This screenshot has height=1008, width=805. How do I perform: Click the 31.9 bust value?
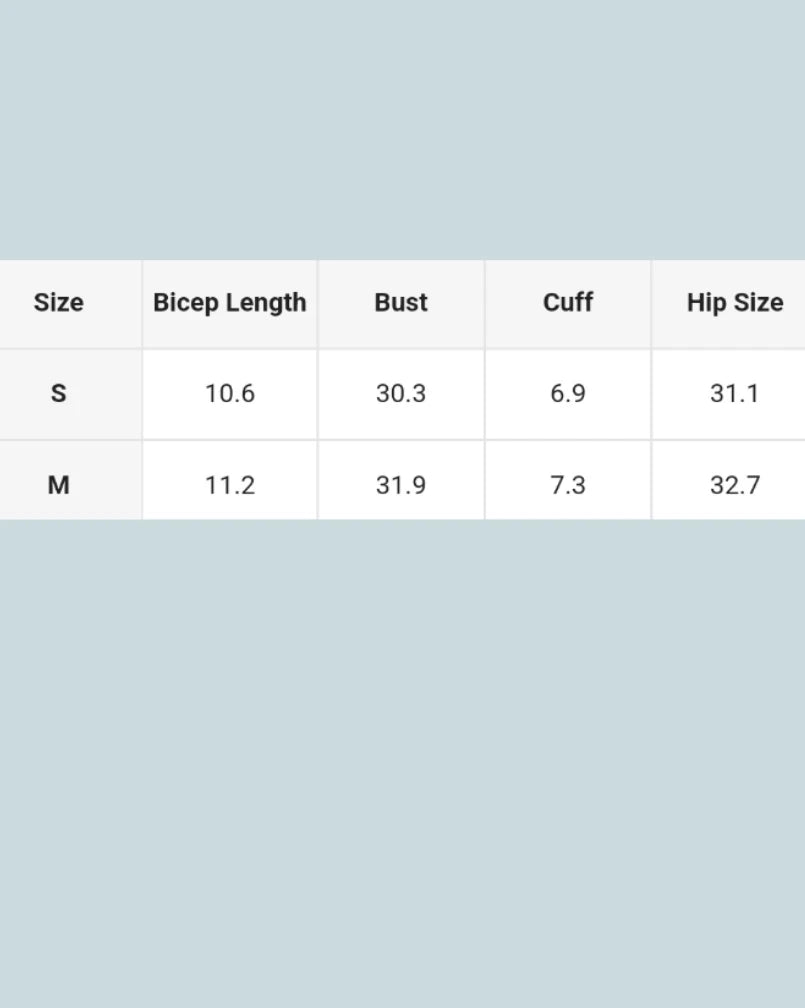pyautogui.click(x=401, y=485)
